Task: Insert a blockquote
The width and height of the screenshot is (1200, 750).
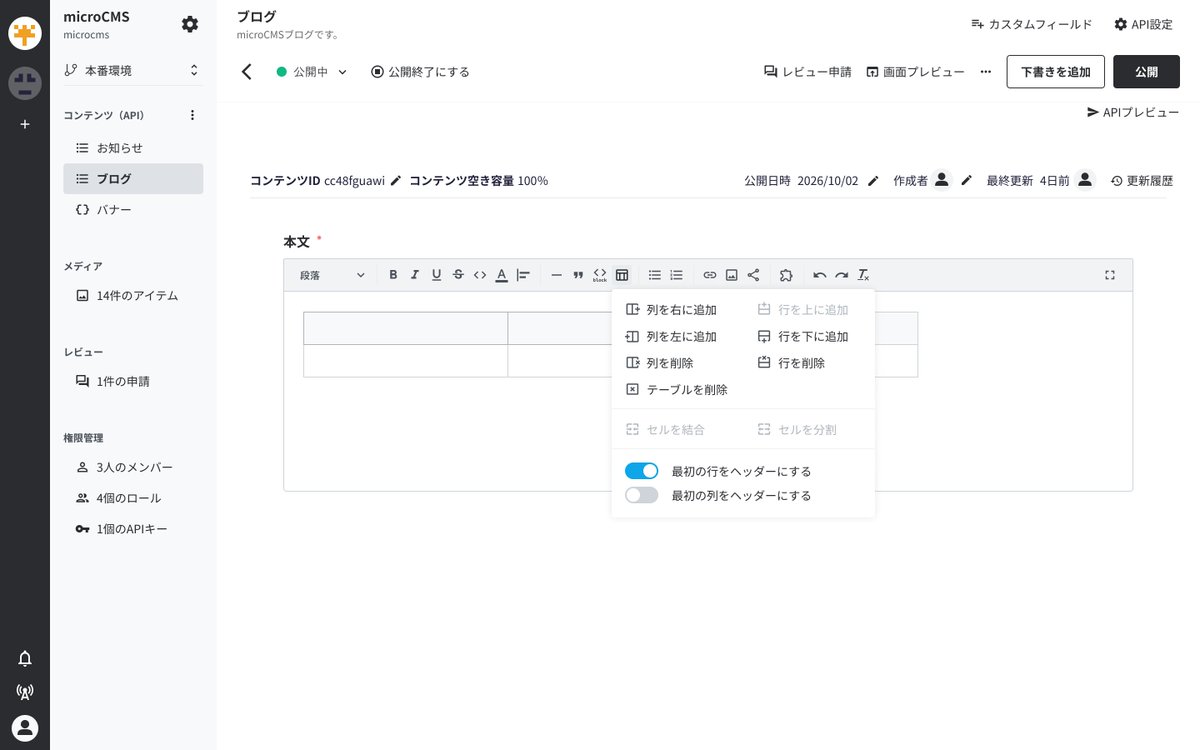Action: [x=578, y=275]
